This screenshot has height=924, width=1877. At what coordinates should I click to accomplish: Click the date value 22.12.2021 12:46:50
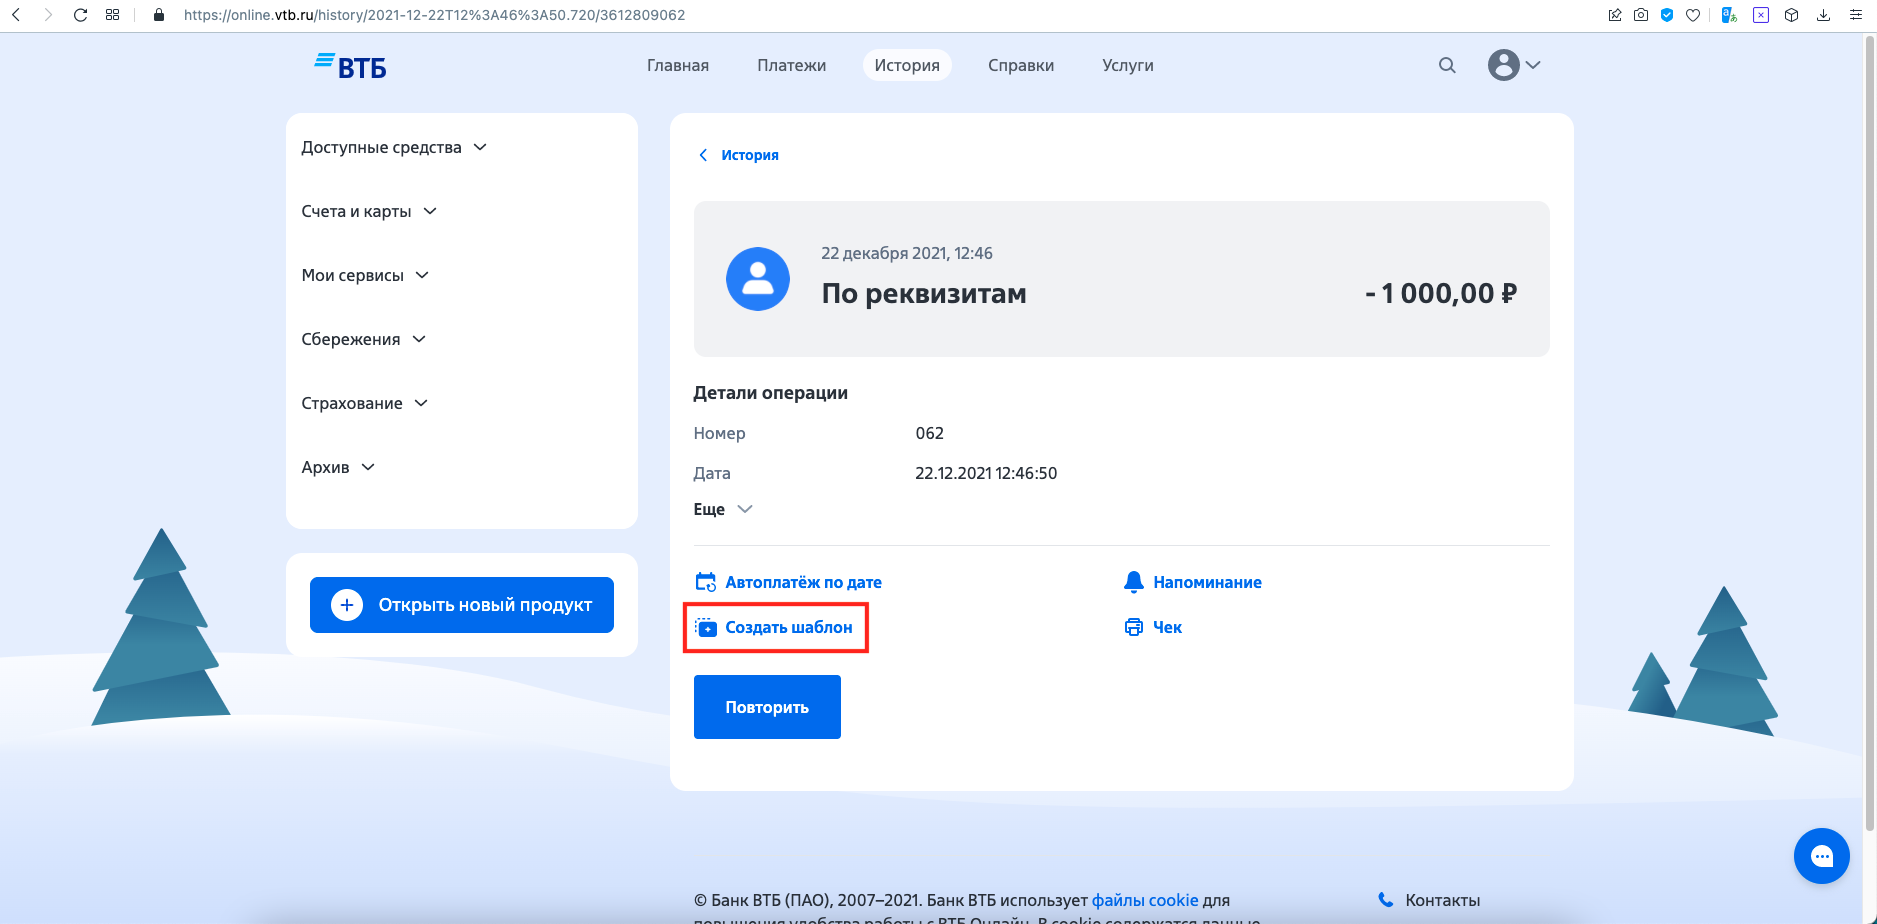[x=986, y=473]
